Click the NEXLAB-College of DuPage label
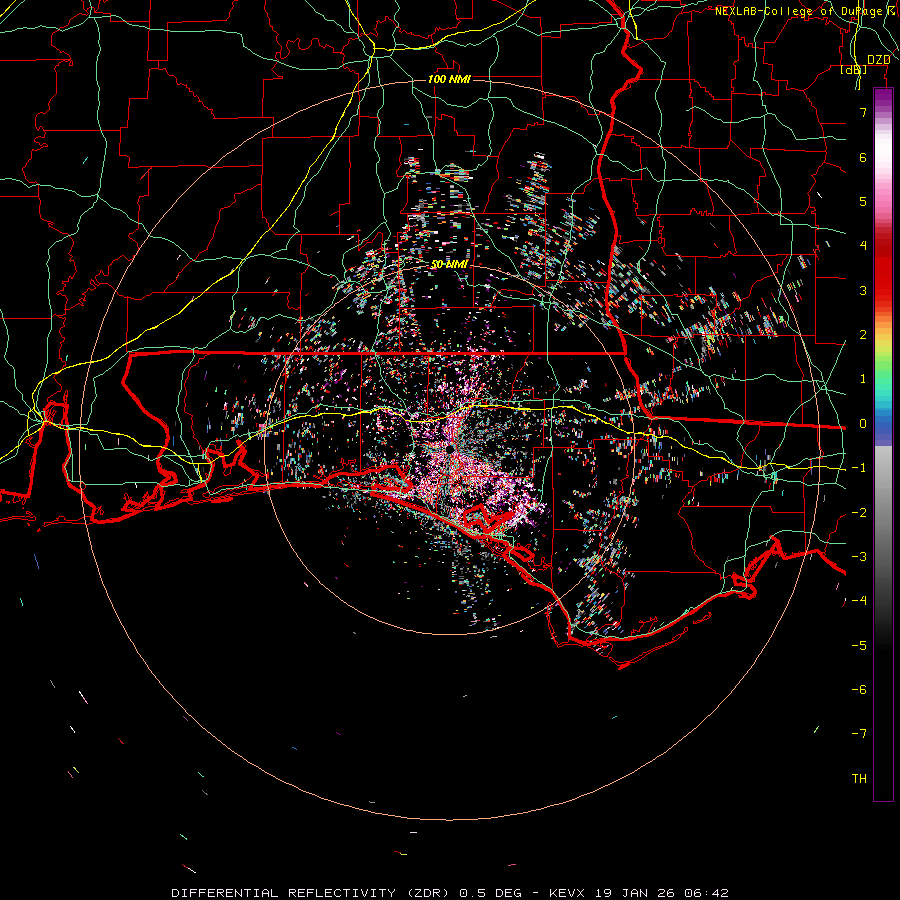The width and height of the screenshot is (900, 900). [x=799, y=11]
